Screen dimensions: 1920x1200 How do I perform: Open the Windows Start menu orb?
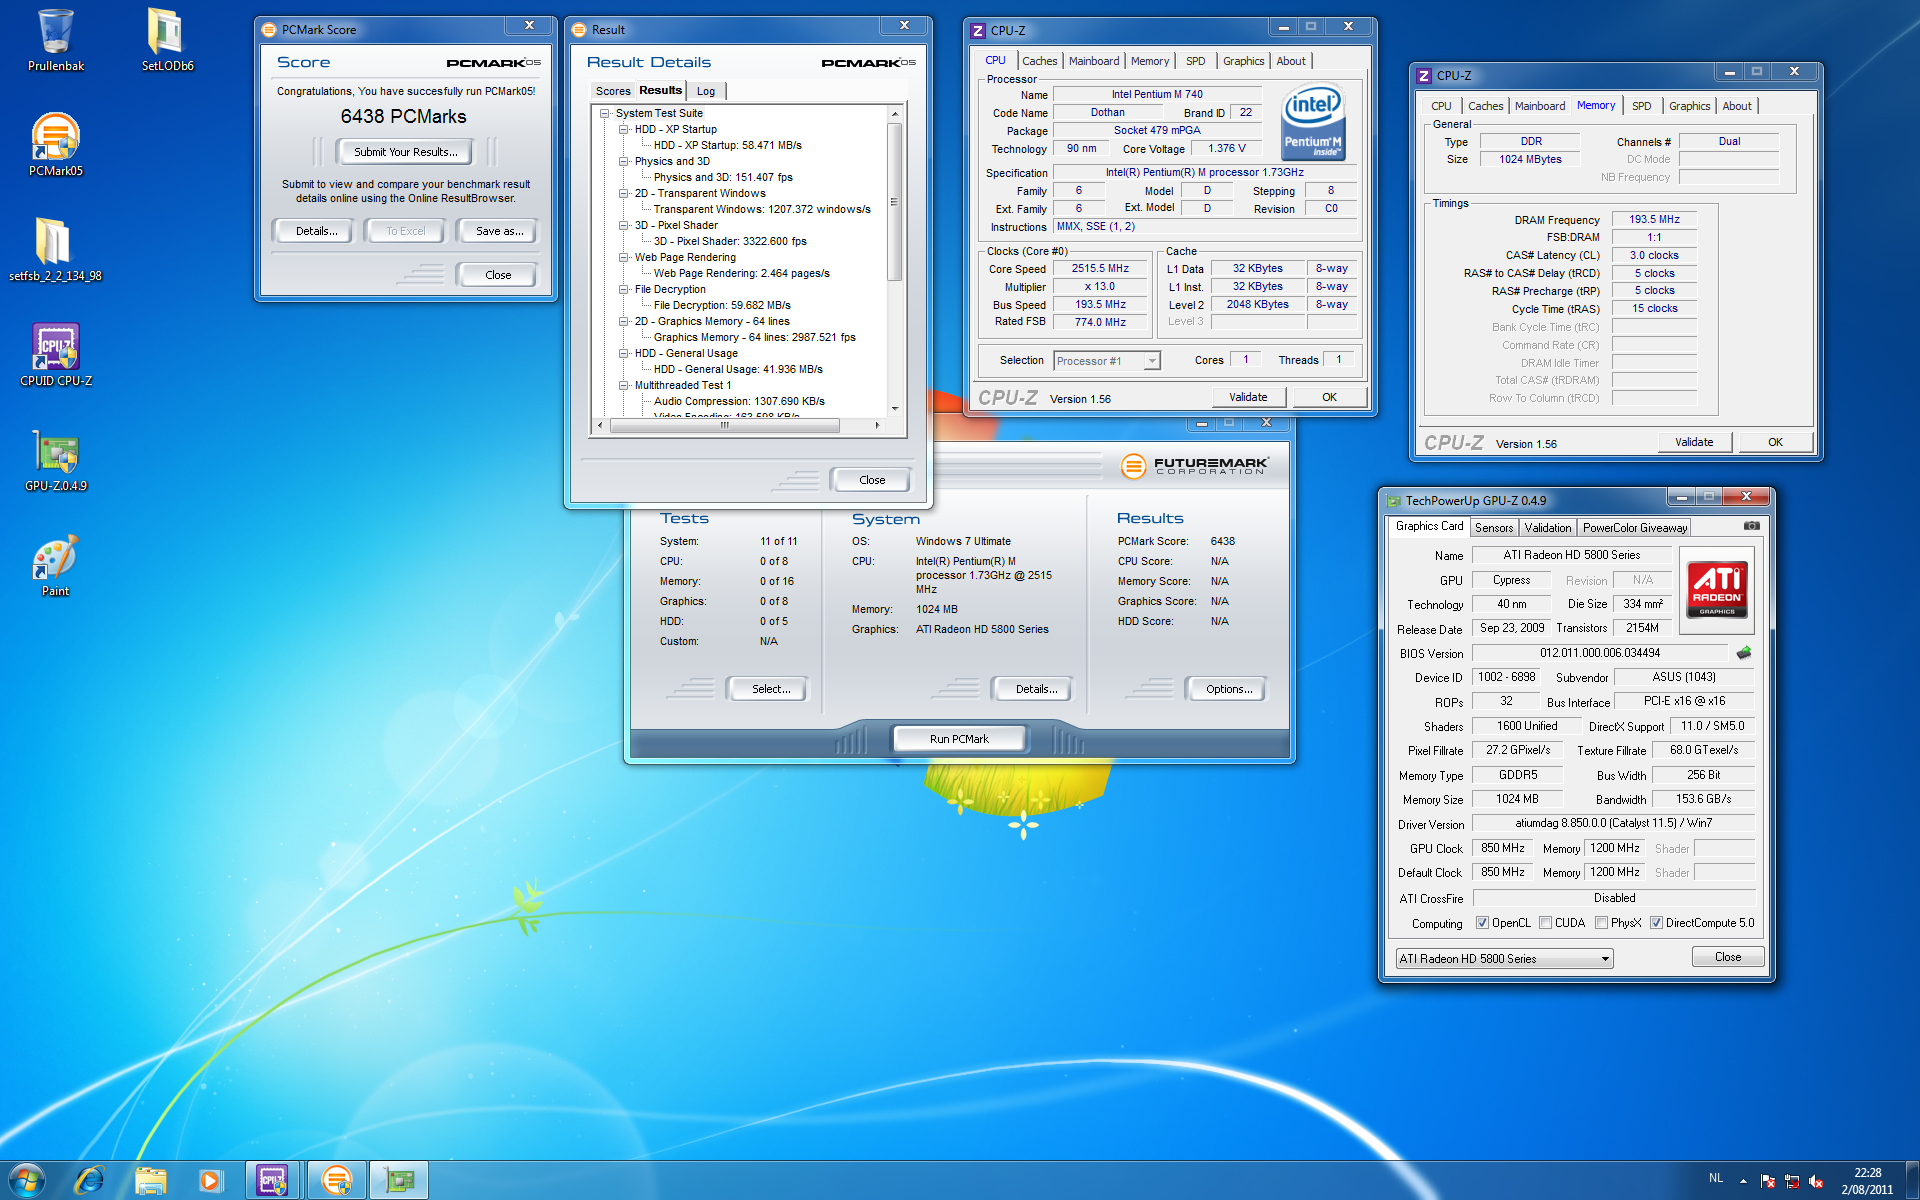click(27, 1180)
